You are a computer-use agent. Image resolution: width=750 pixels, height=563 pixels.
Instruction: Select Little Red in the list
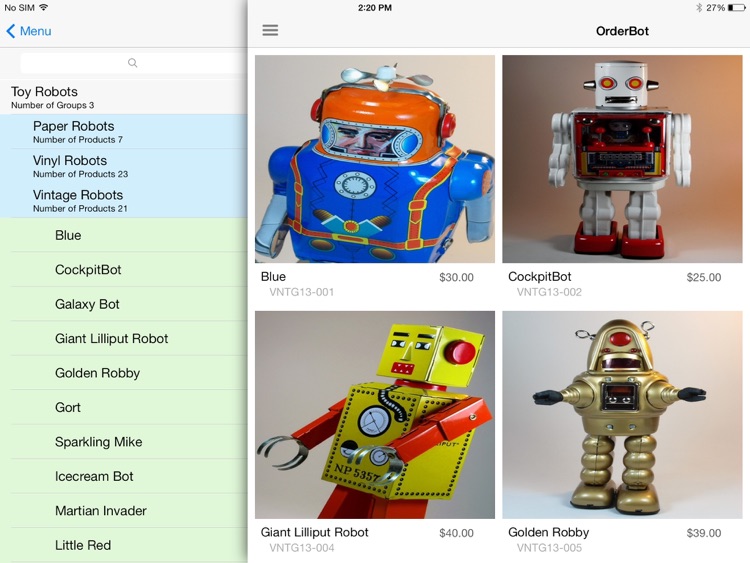click(x=123, y=545)
